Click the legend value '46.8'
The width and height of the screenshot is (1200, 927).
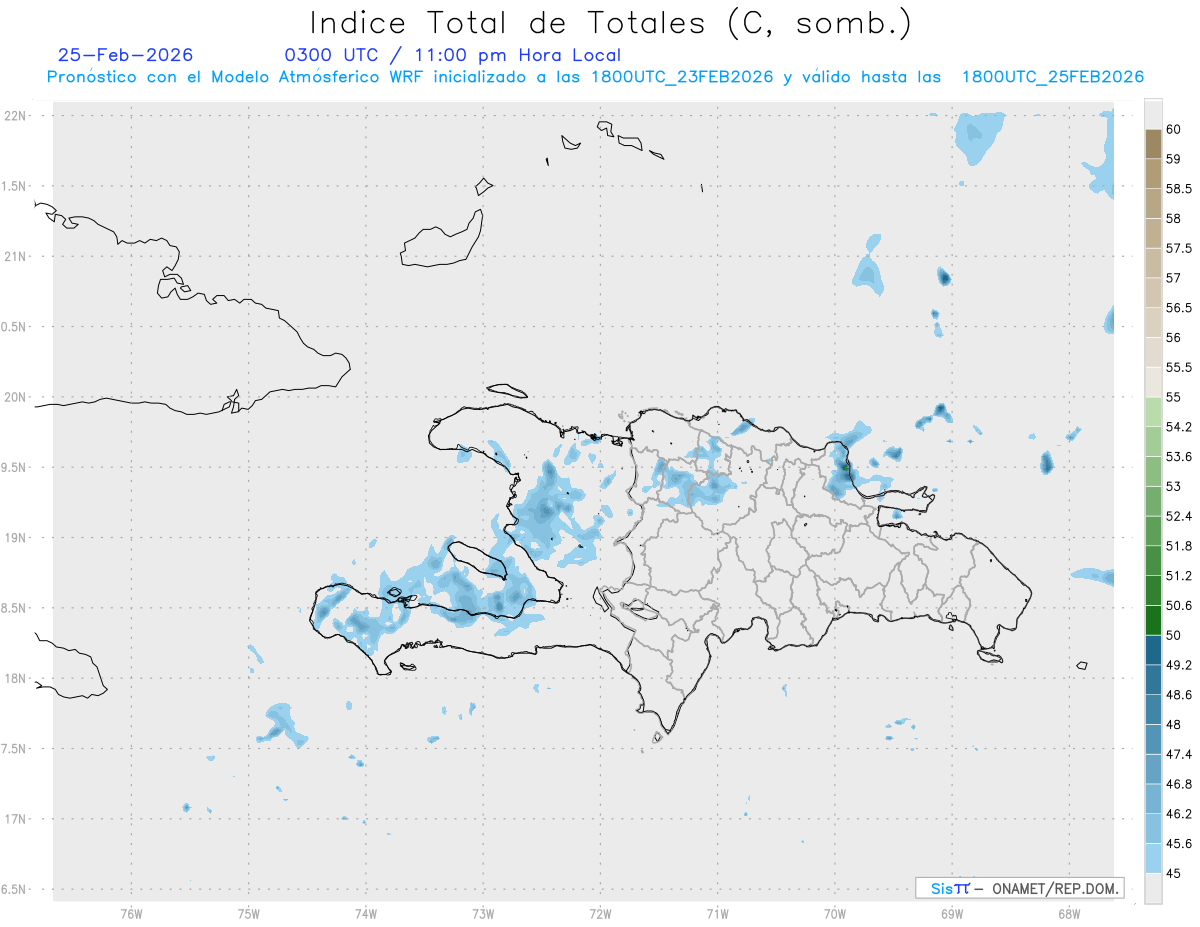coord(1179,784)
